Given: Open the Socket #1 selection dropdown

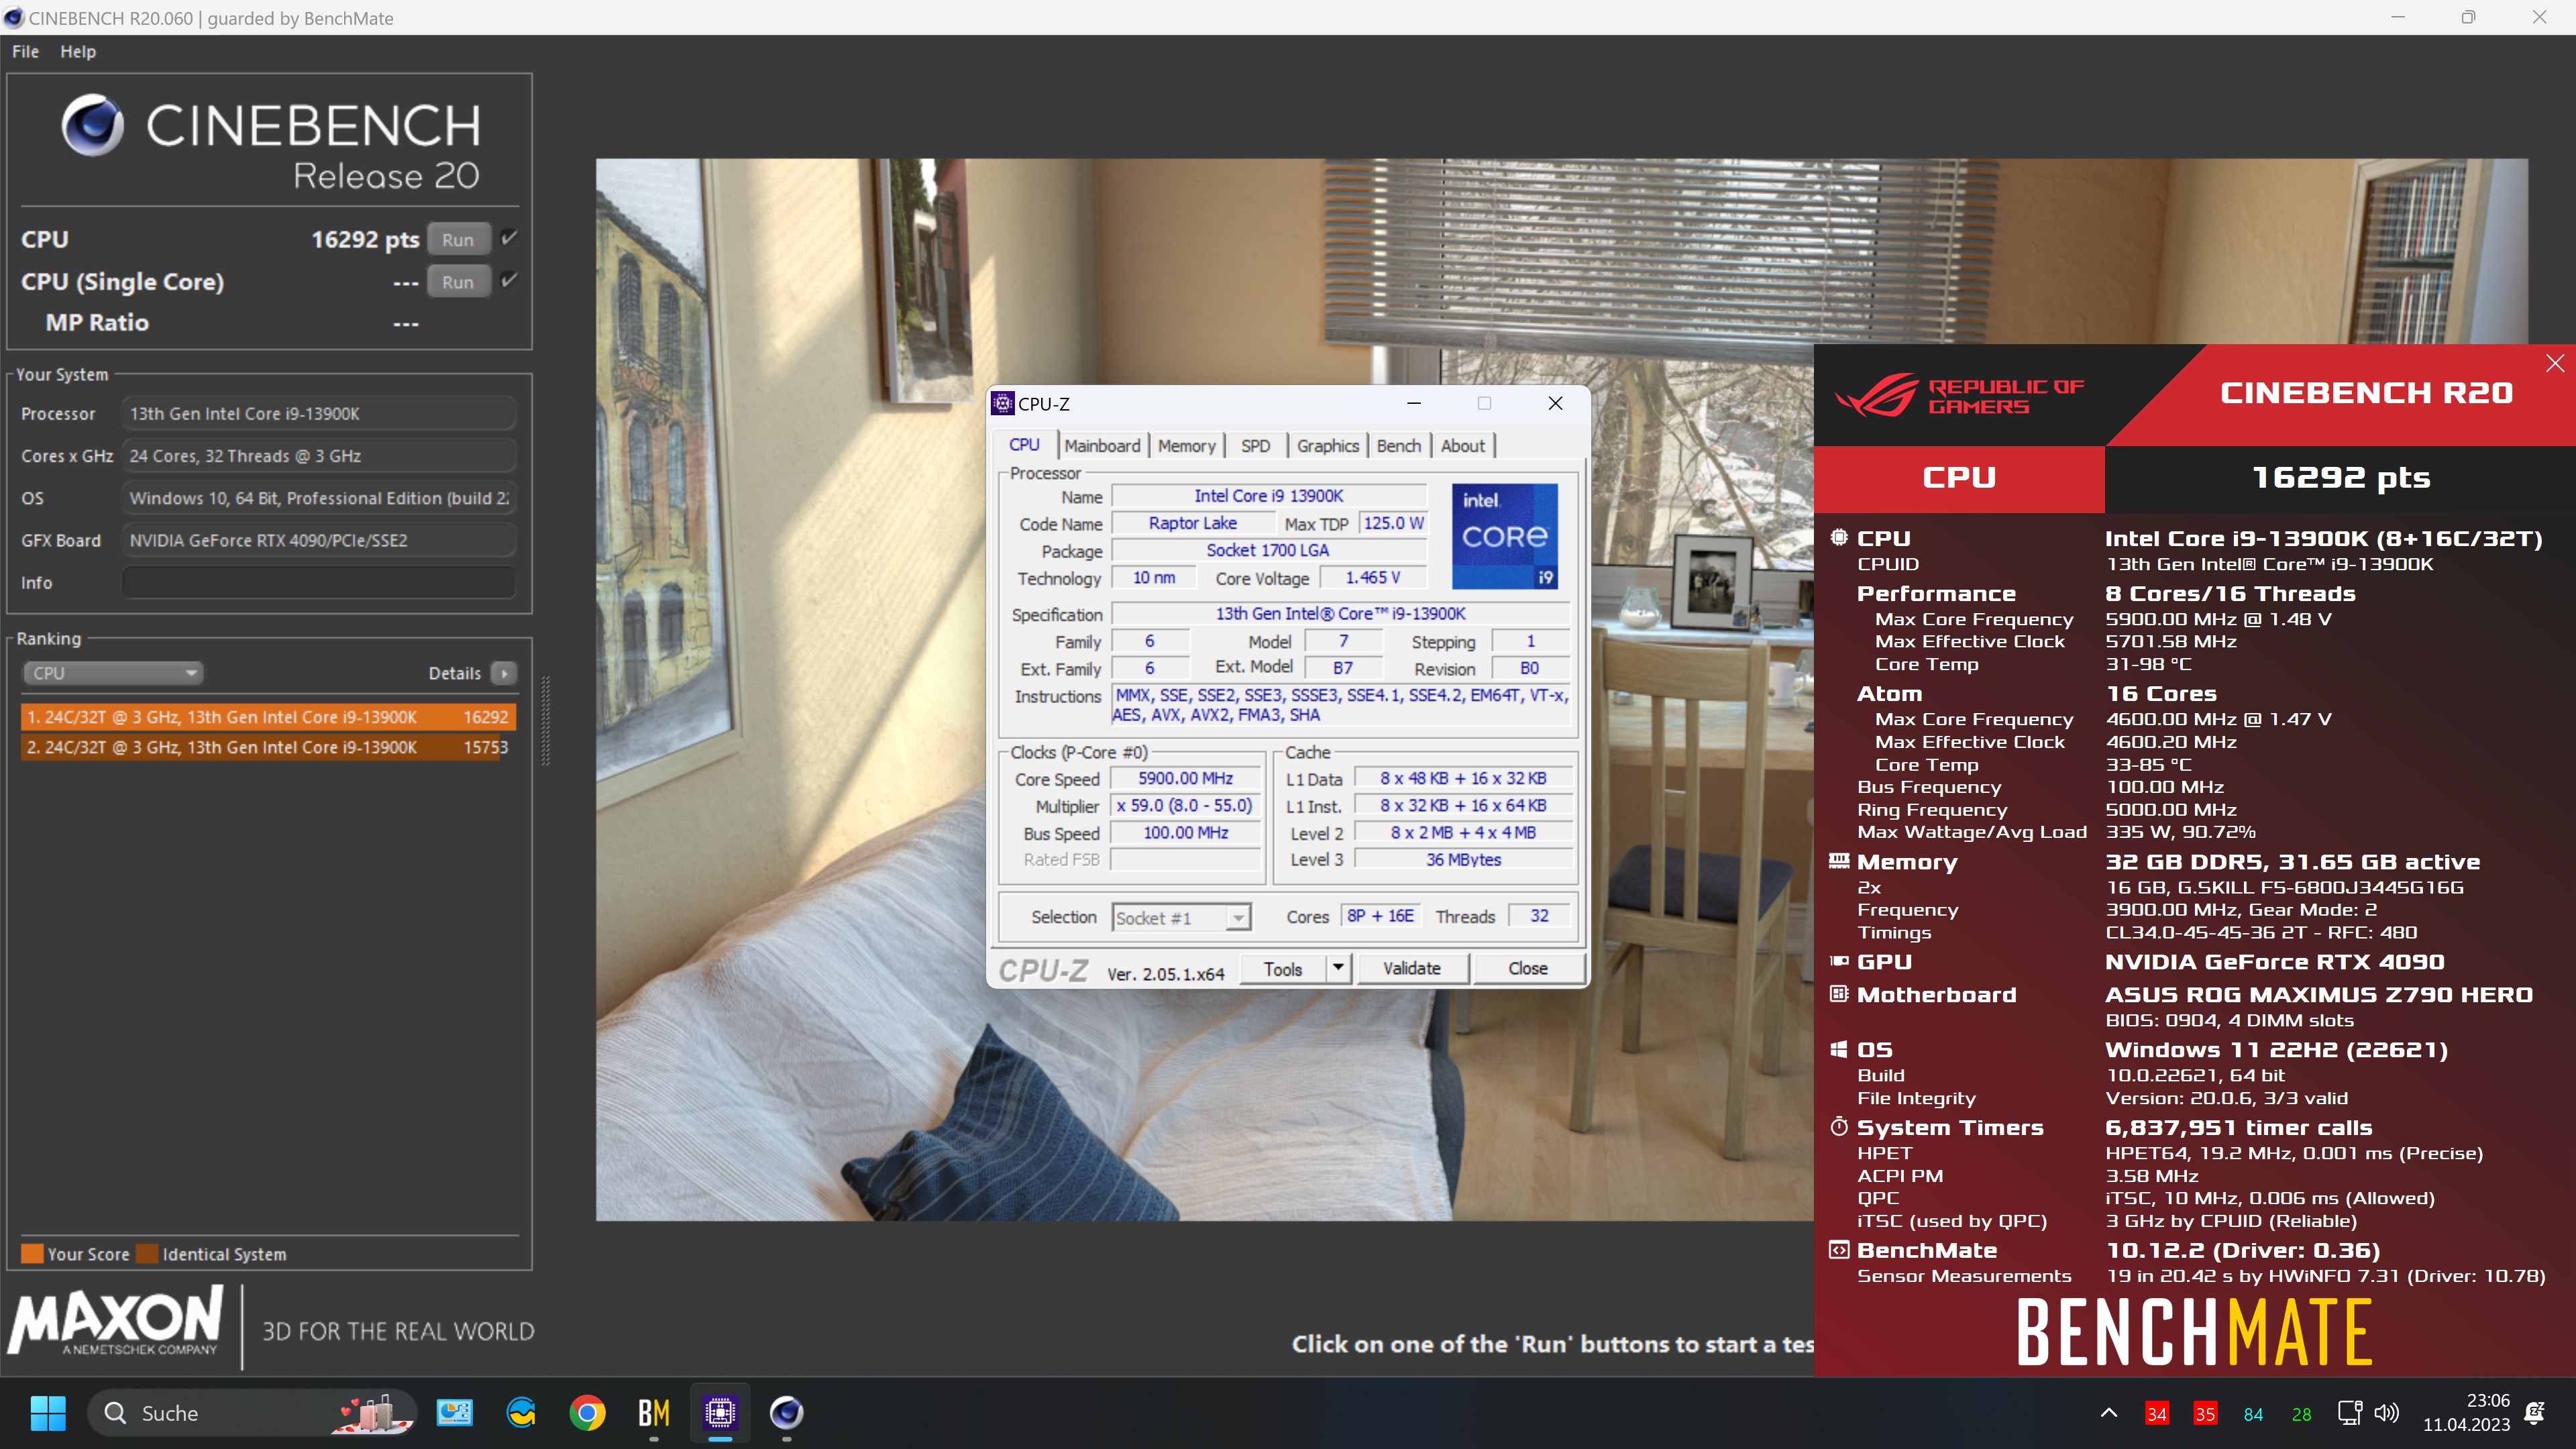Looking at the screenshot, I should click(x=1181, y=918).
